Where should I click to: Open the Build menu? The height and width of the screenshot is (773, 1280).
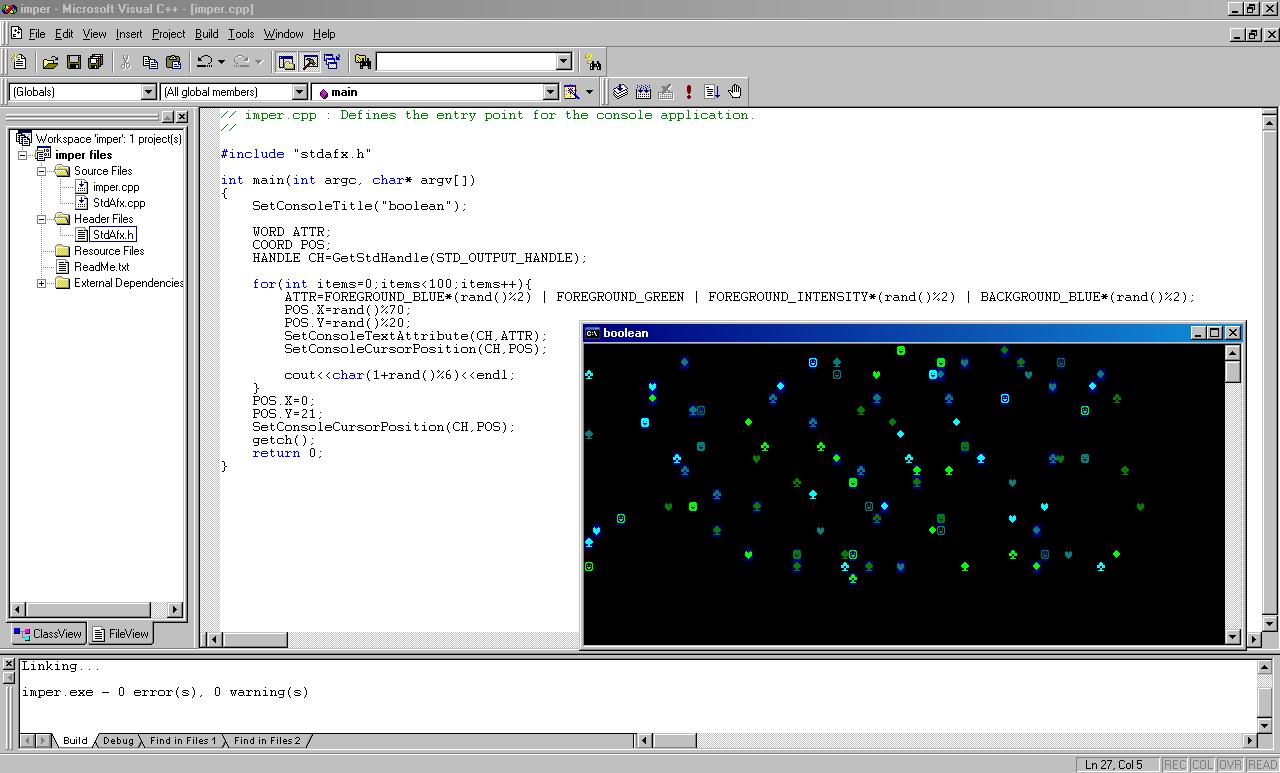point(206,34)
